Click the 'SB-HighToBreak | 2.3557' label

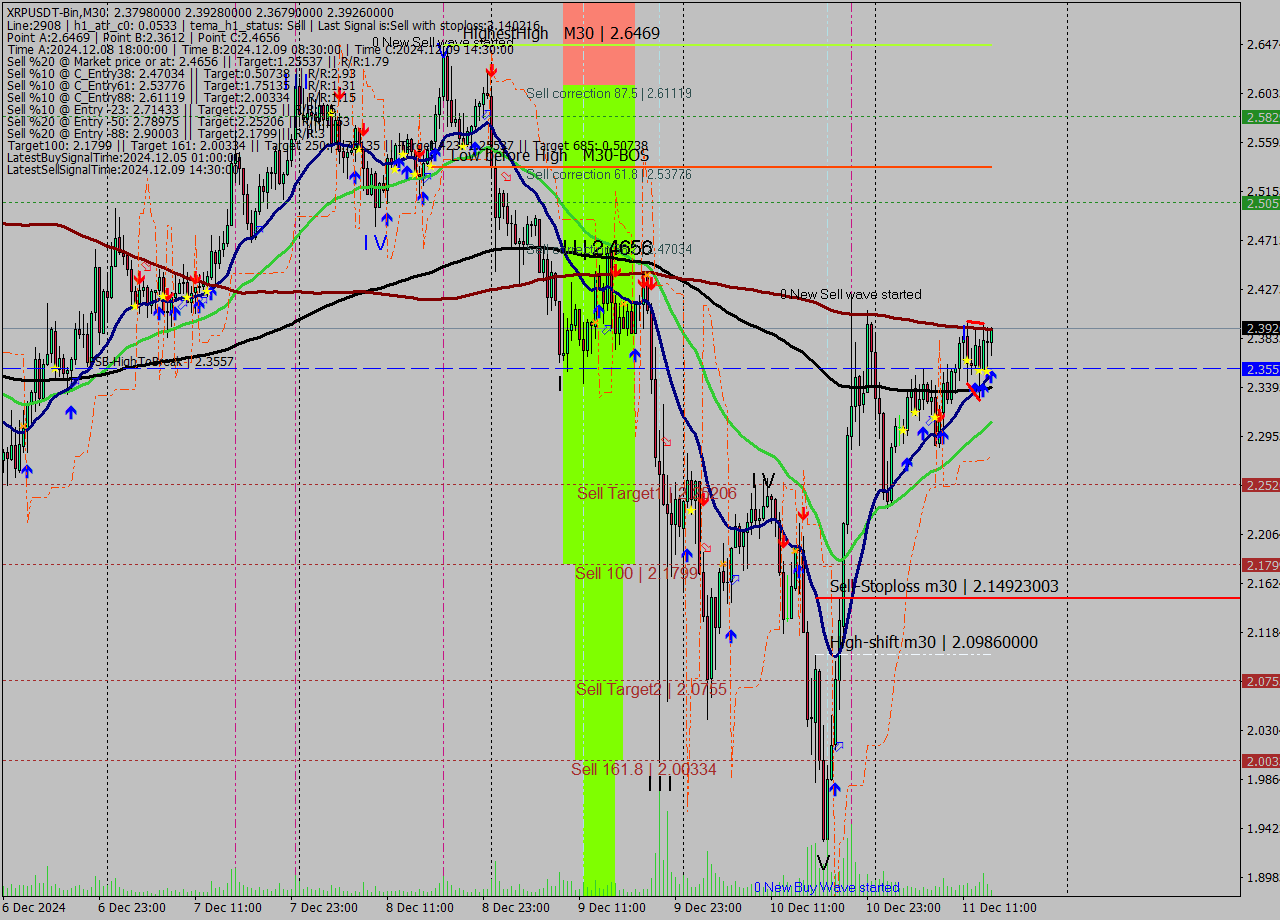[164, 362]
